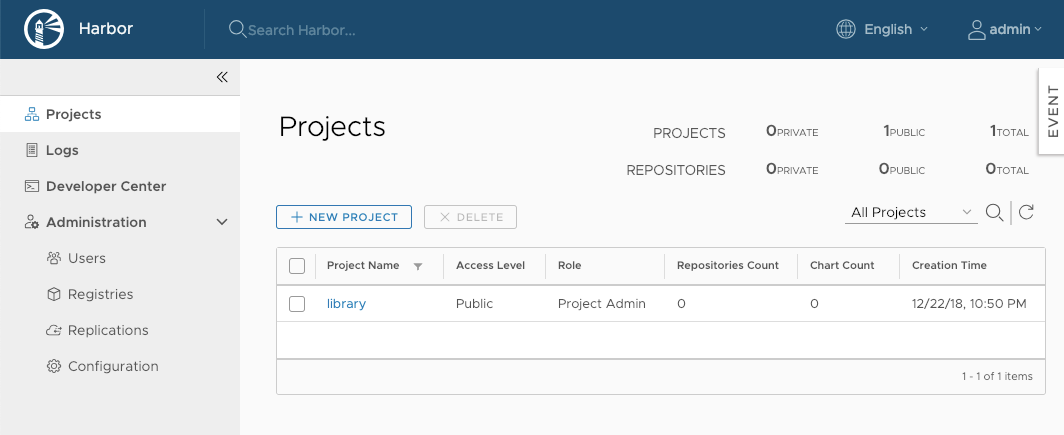This screenshot has width=1064, height=435.
Task: Click the search magnifier in header
Action: tap(237, 29)
